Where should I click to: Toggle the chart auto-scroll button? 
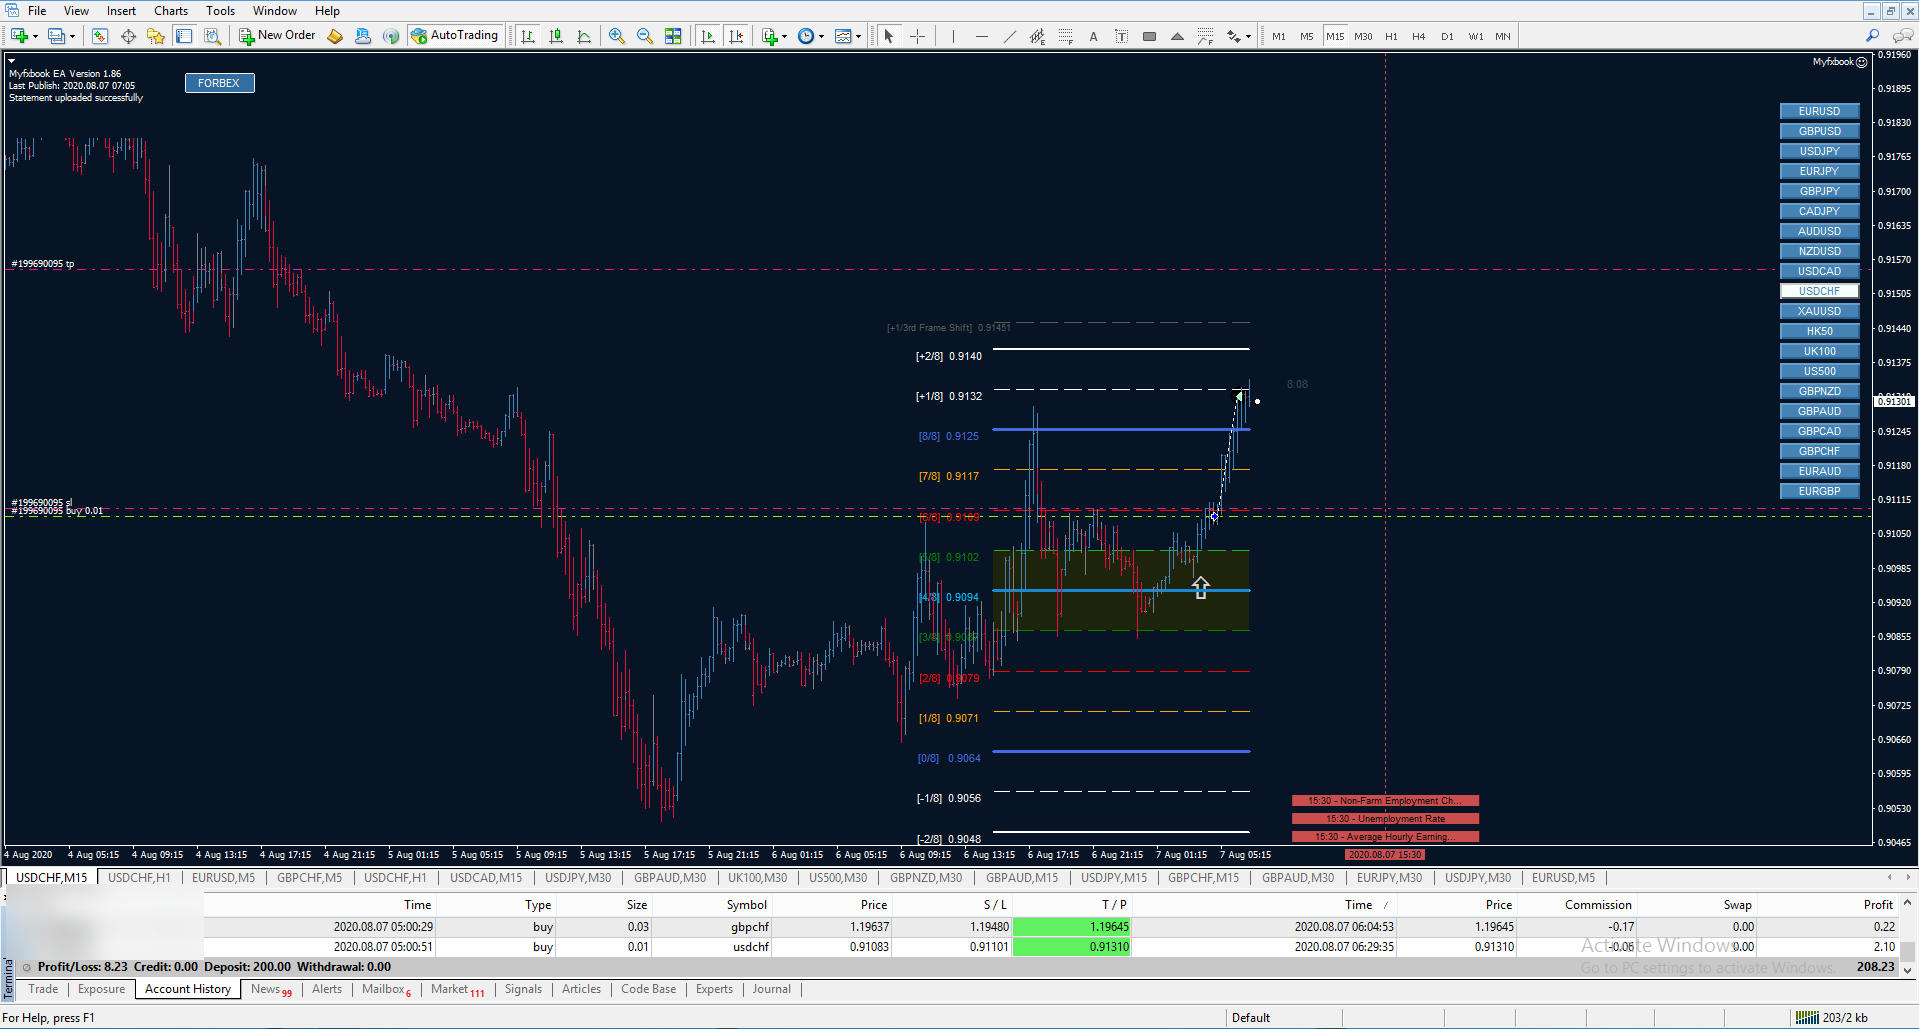click(708, 36)
